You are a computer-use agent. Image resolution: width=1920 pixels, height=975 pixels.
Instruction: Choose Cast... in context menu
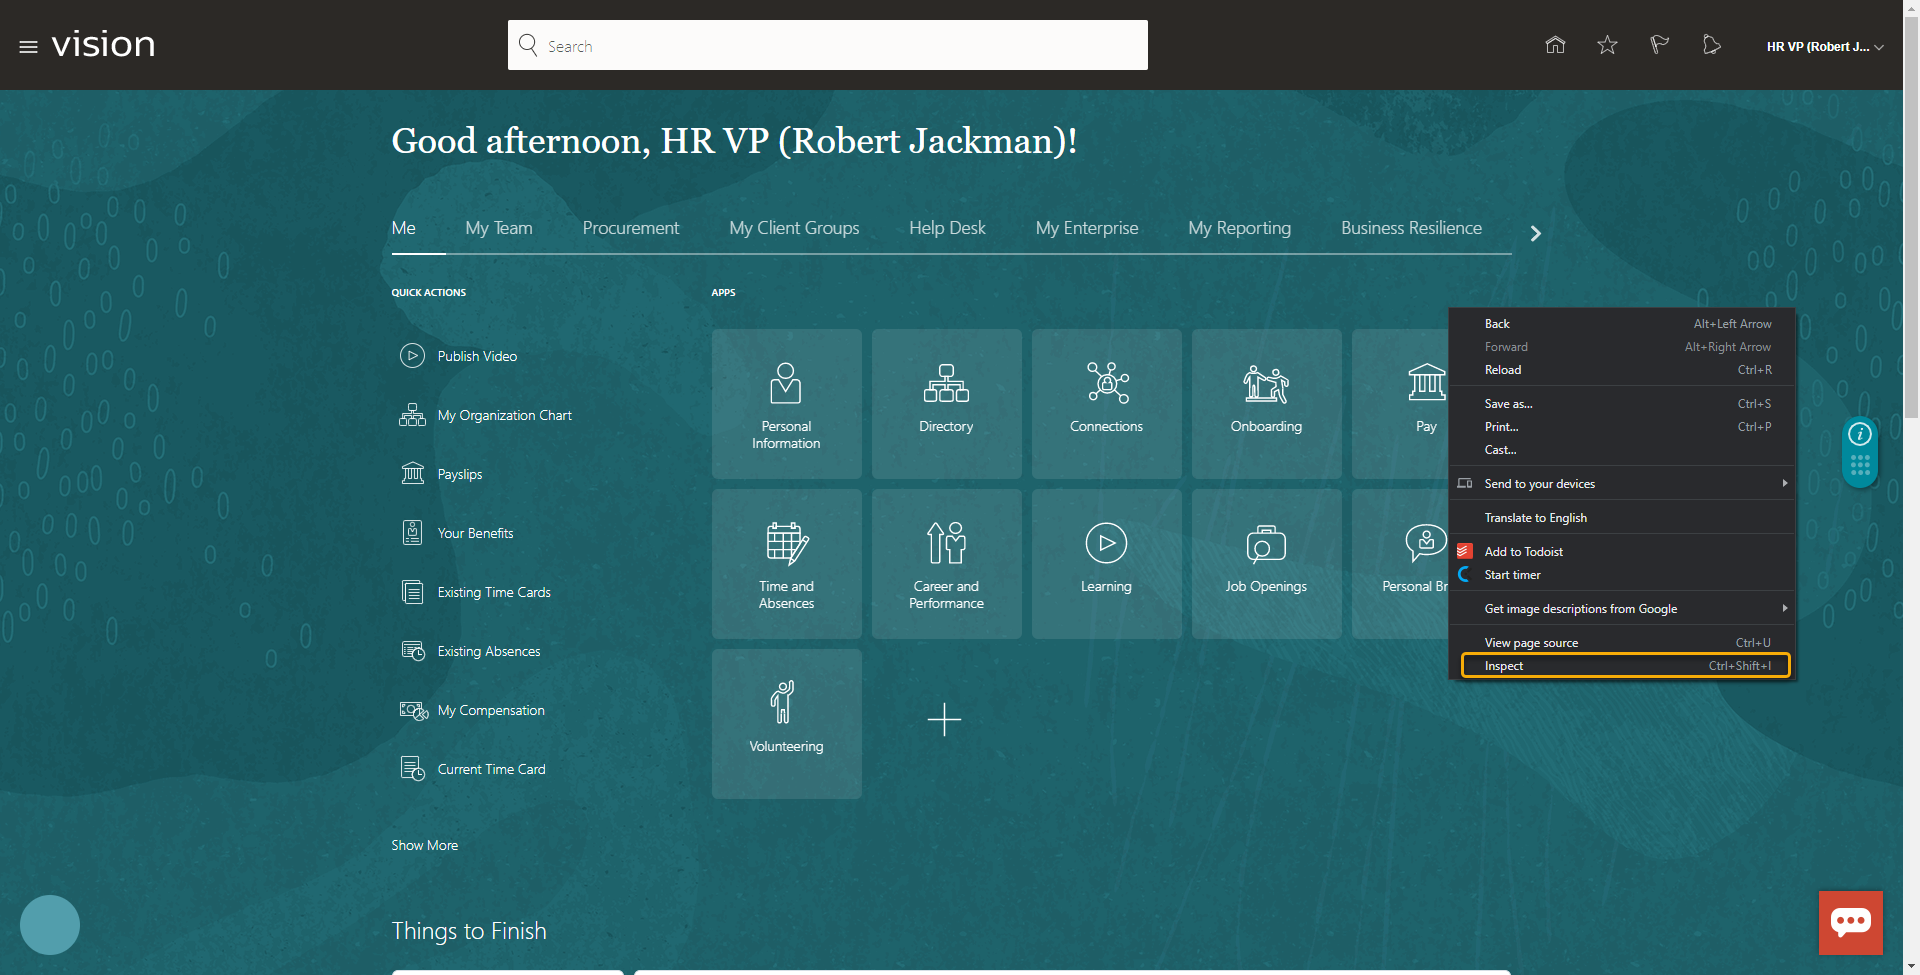tap(1622, 450)
